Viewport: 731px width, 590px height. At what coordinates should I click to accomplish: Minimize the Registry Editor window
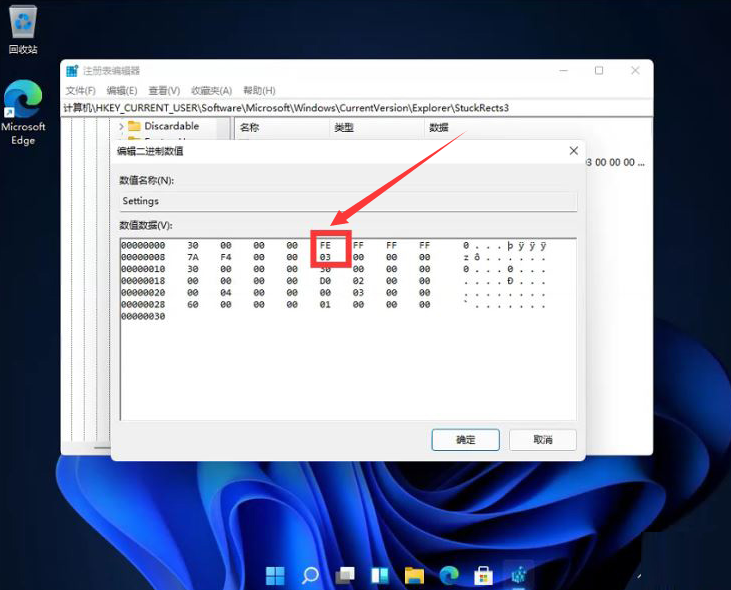[x=564, y=70]
